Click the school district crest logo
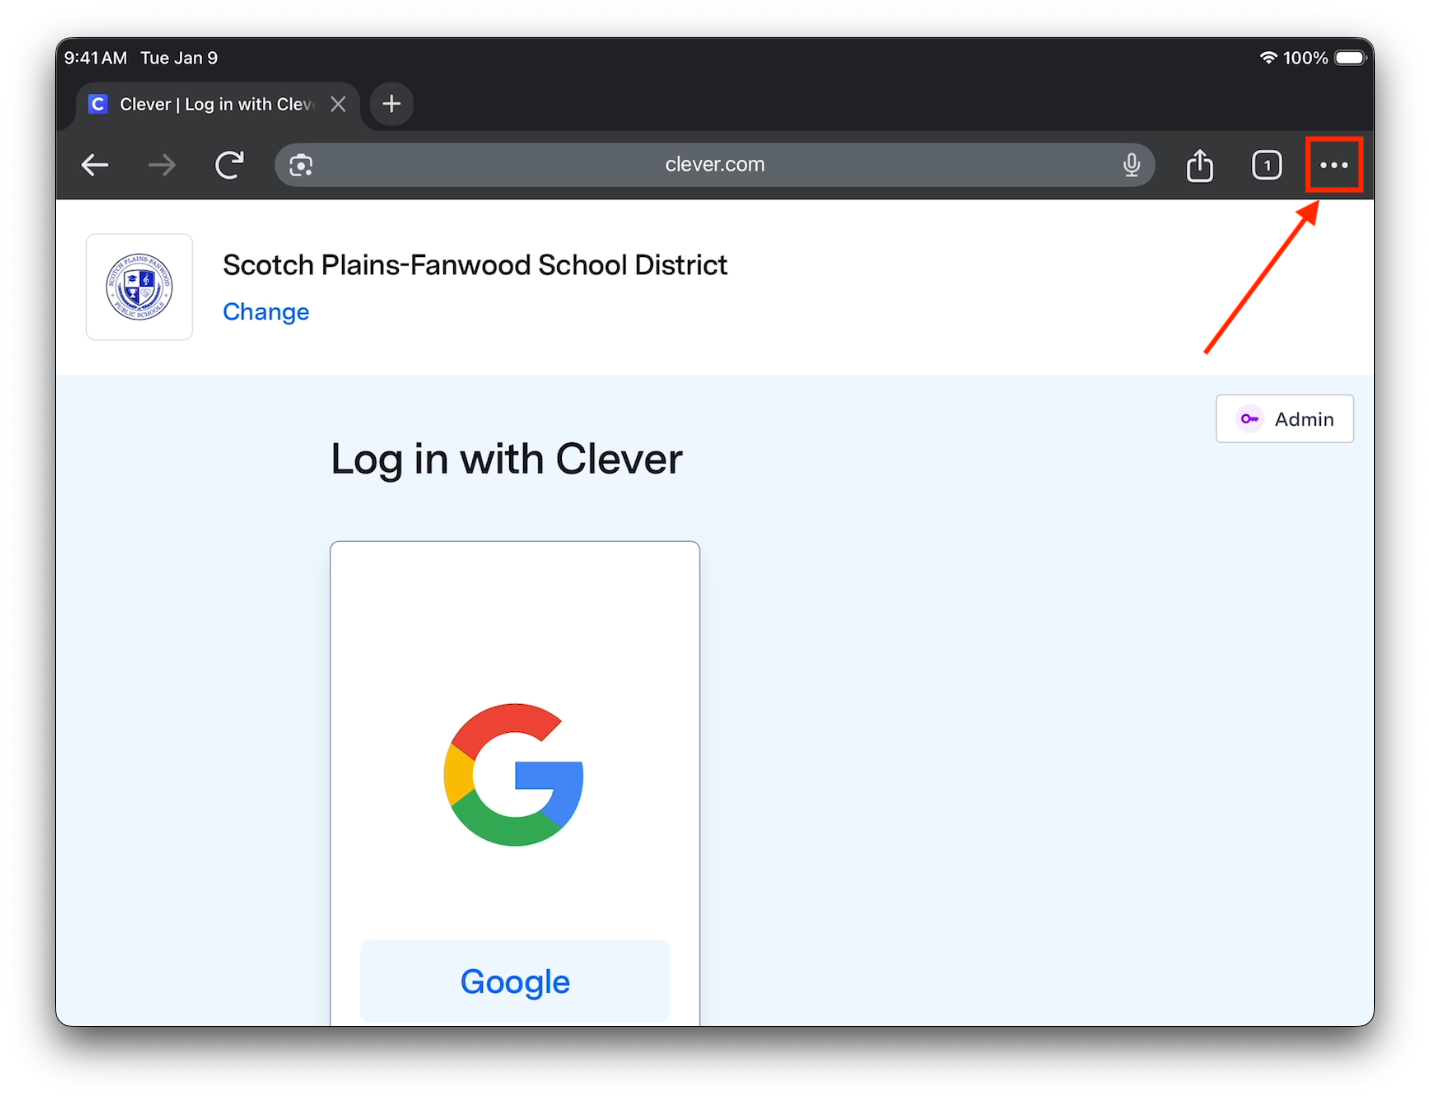The width and height of the screenshot is (1430, 1100). 139,287
